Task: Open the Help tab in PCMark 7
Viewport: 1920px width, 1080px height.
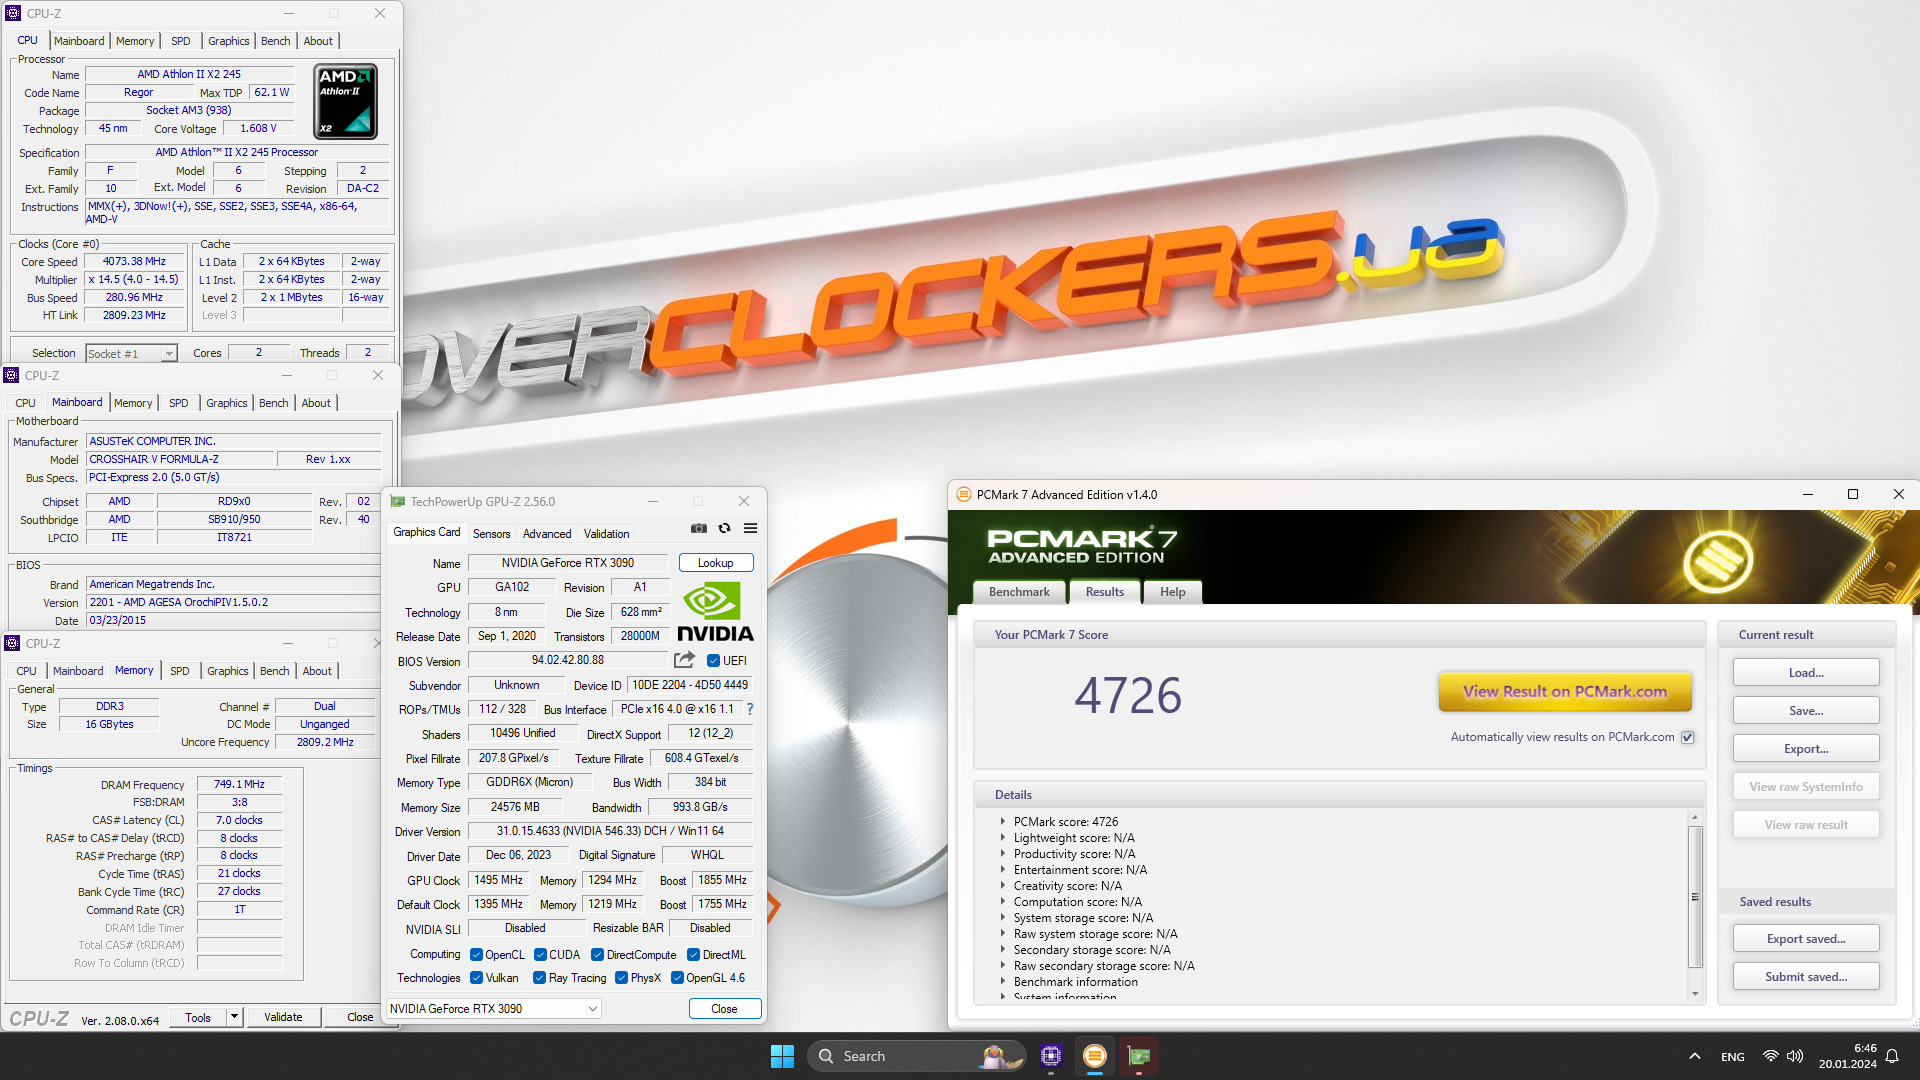Action: [1172, 592]
